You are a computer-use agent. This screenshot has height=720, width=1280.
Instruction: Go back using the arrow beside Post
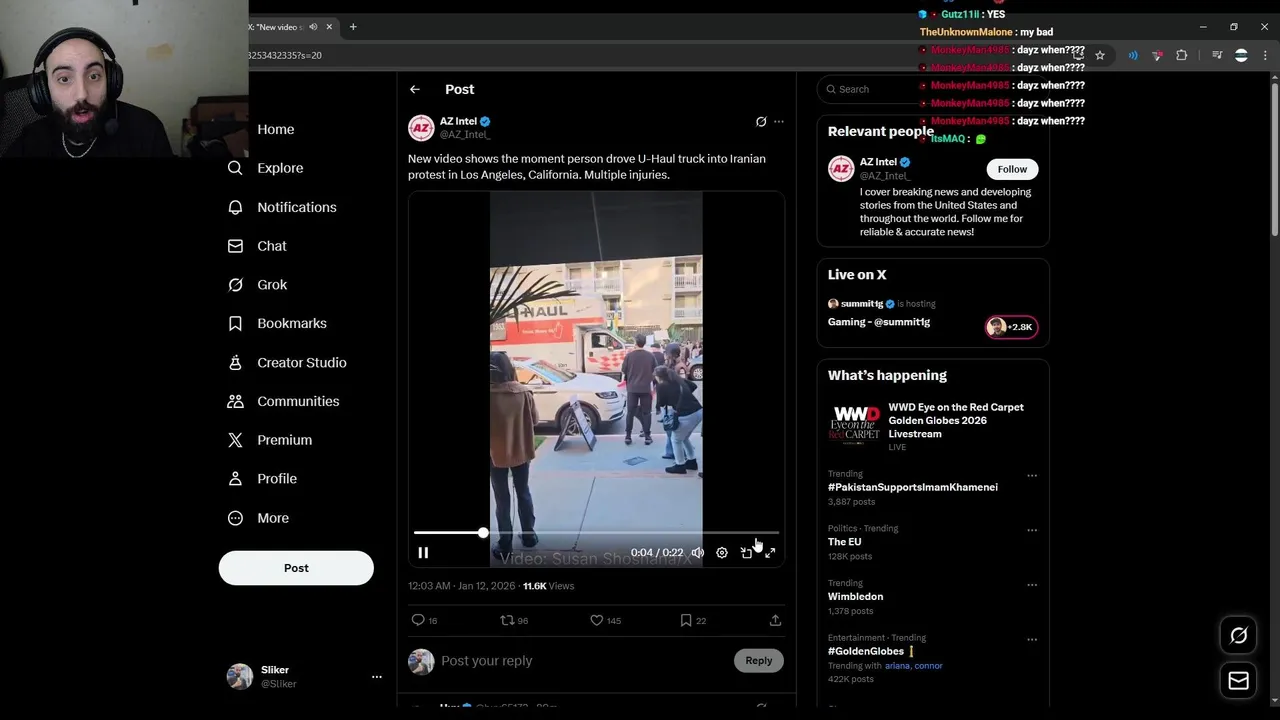coord(415,89)
